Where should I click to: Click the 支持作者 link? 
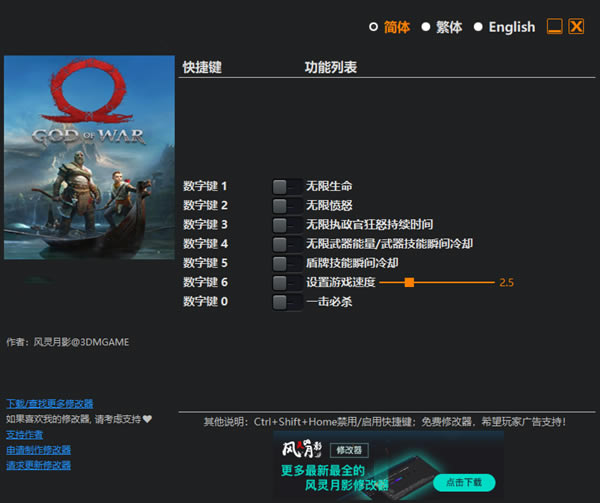[25, 435]
